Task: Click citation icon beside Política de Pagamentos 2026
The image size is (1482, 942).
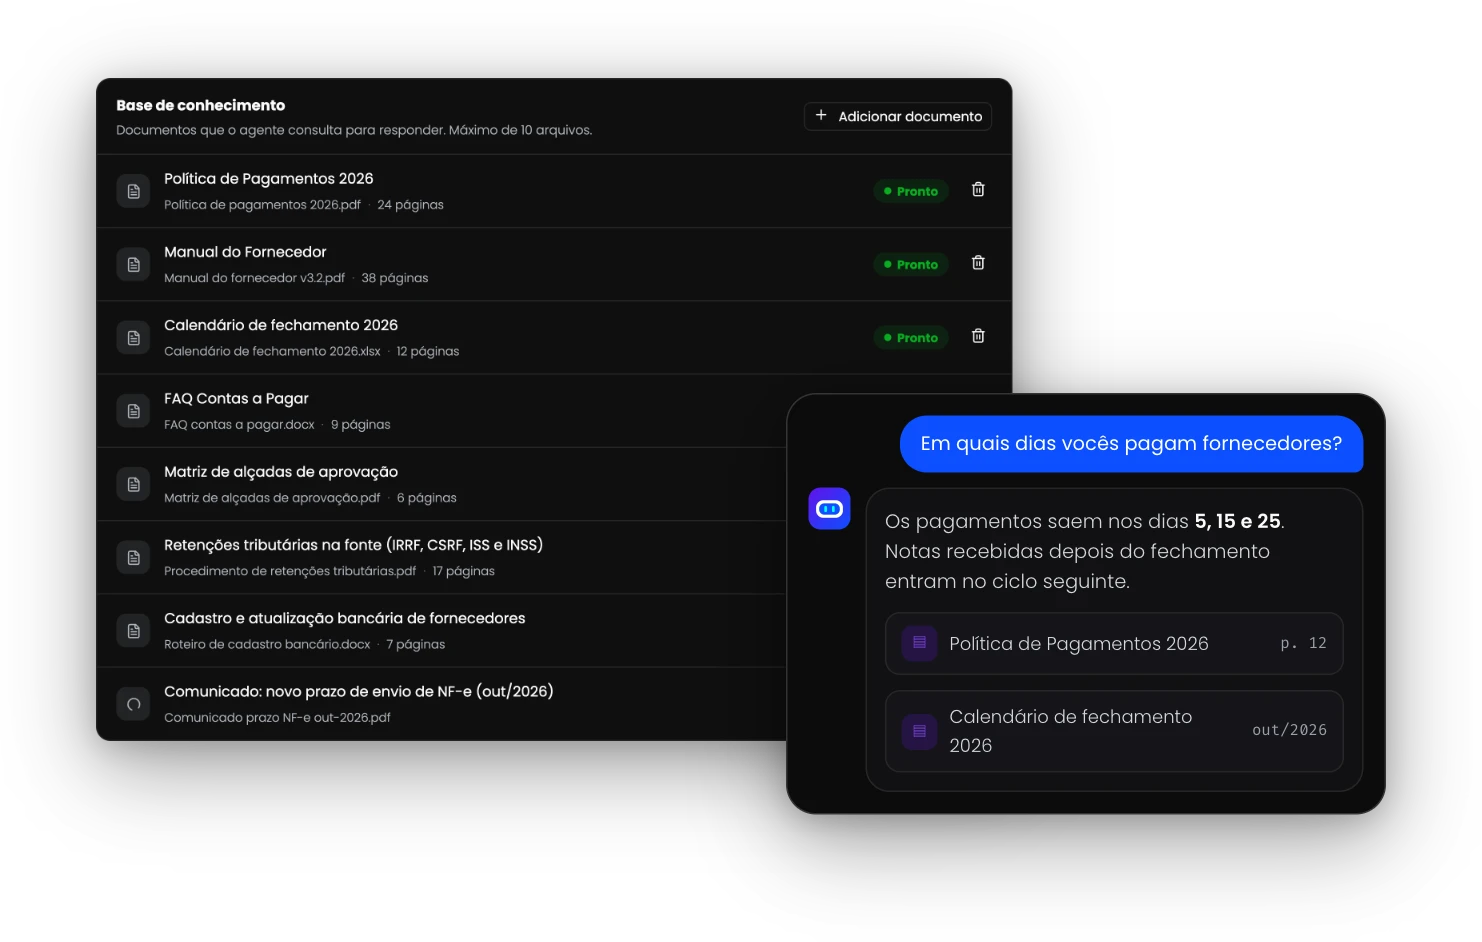Action: [919, 643]
